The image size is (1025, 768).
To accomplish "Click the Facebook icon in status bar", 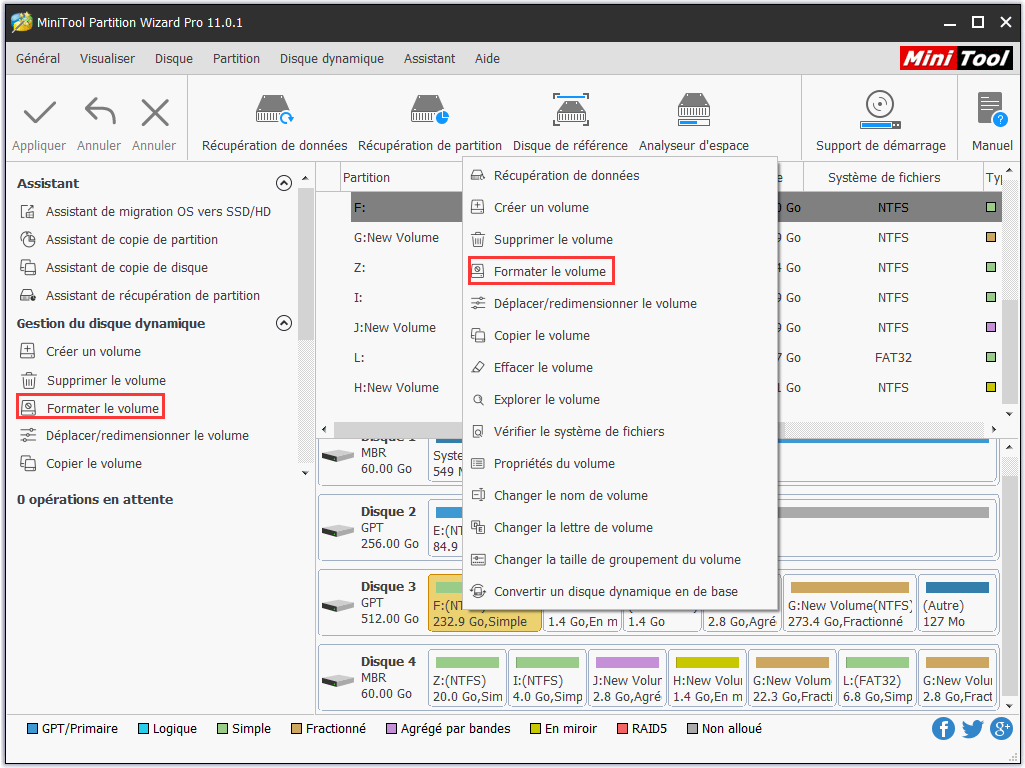I will (x=943, y=728).
